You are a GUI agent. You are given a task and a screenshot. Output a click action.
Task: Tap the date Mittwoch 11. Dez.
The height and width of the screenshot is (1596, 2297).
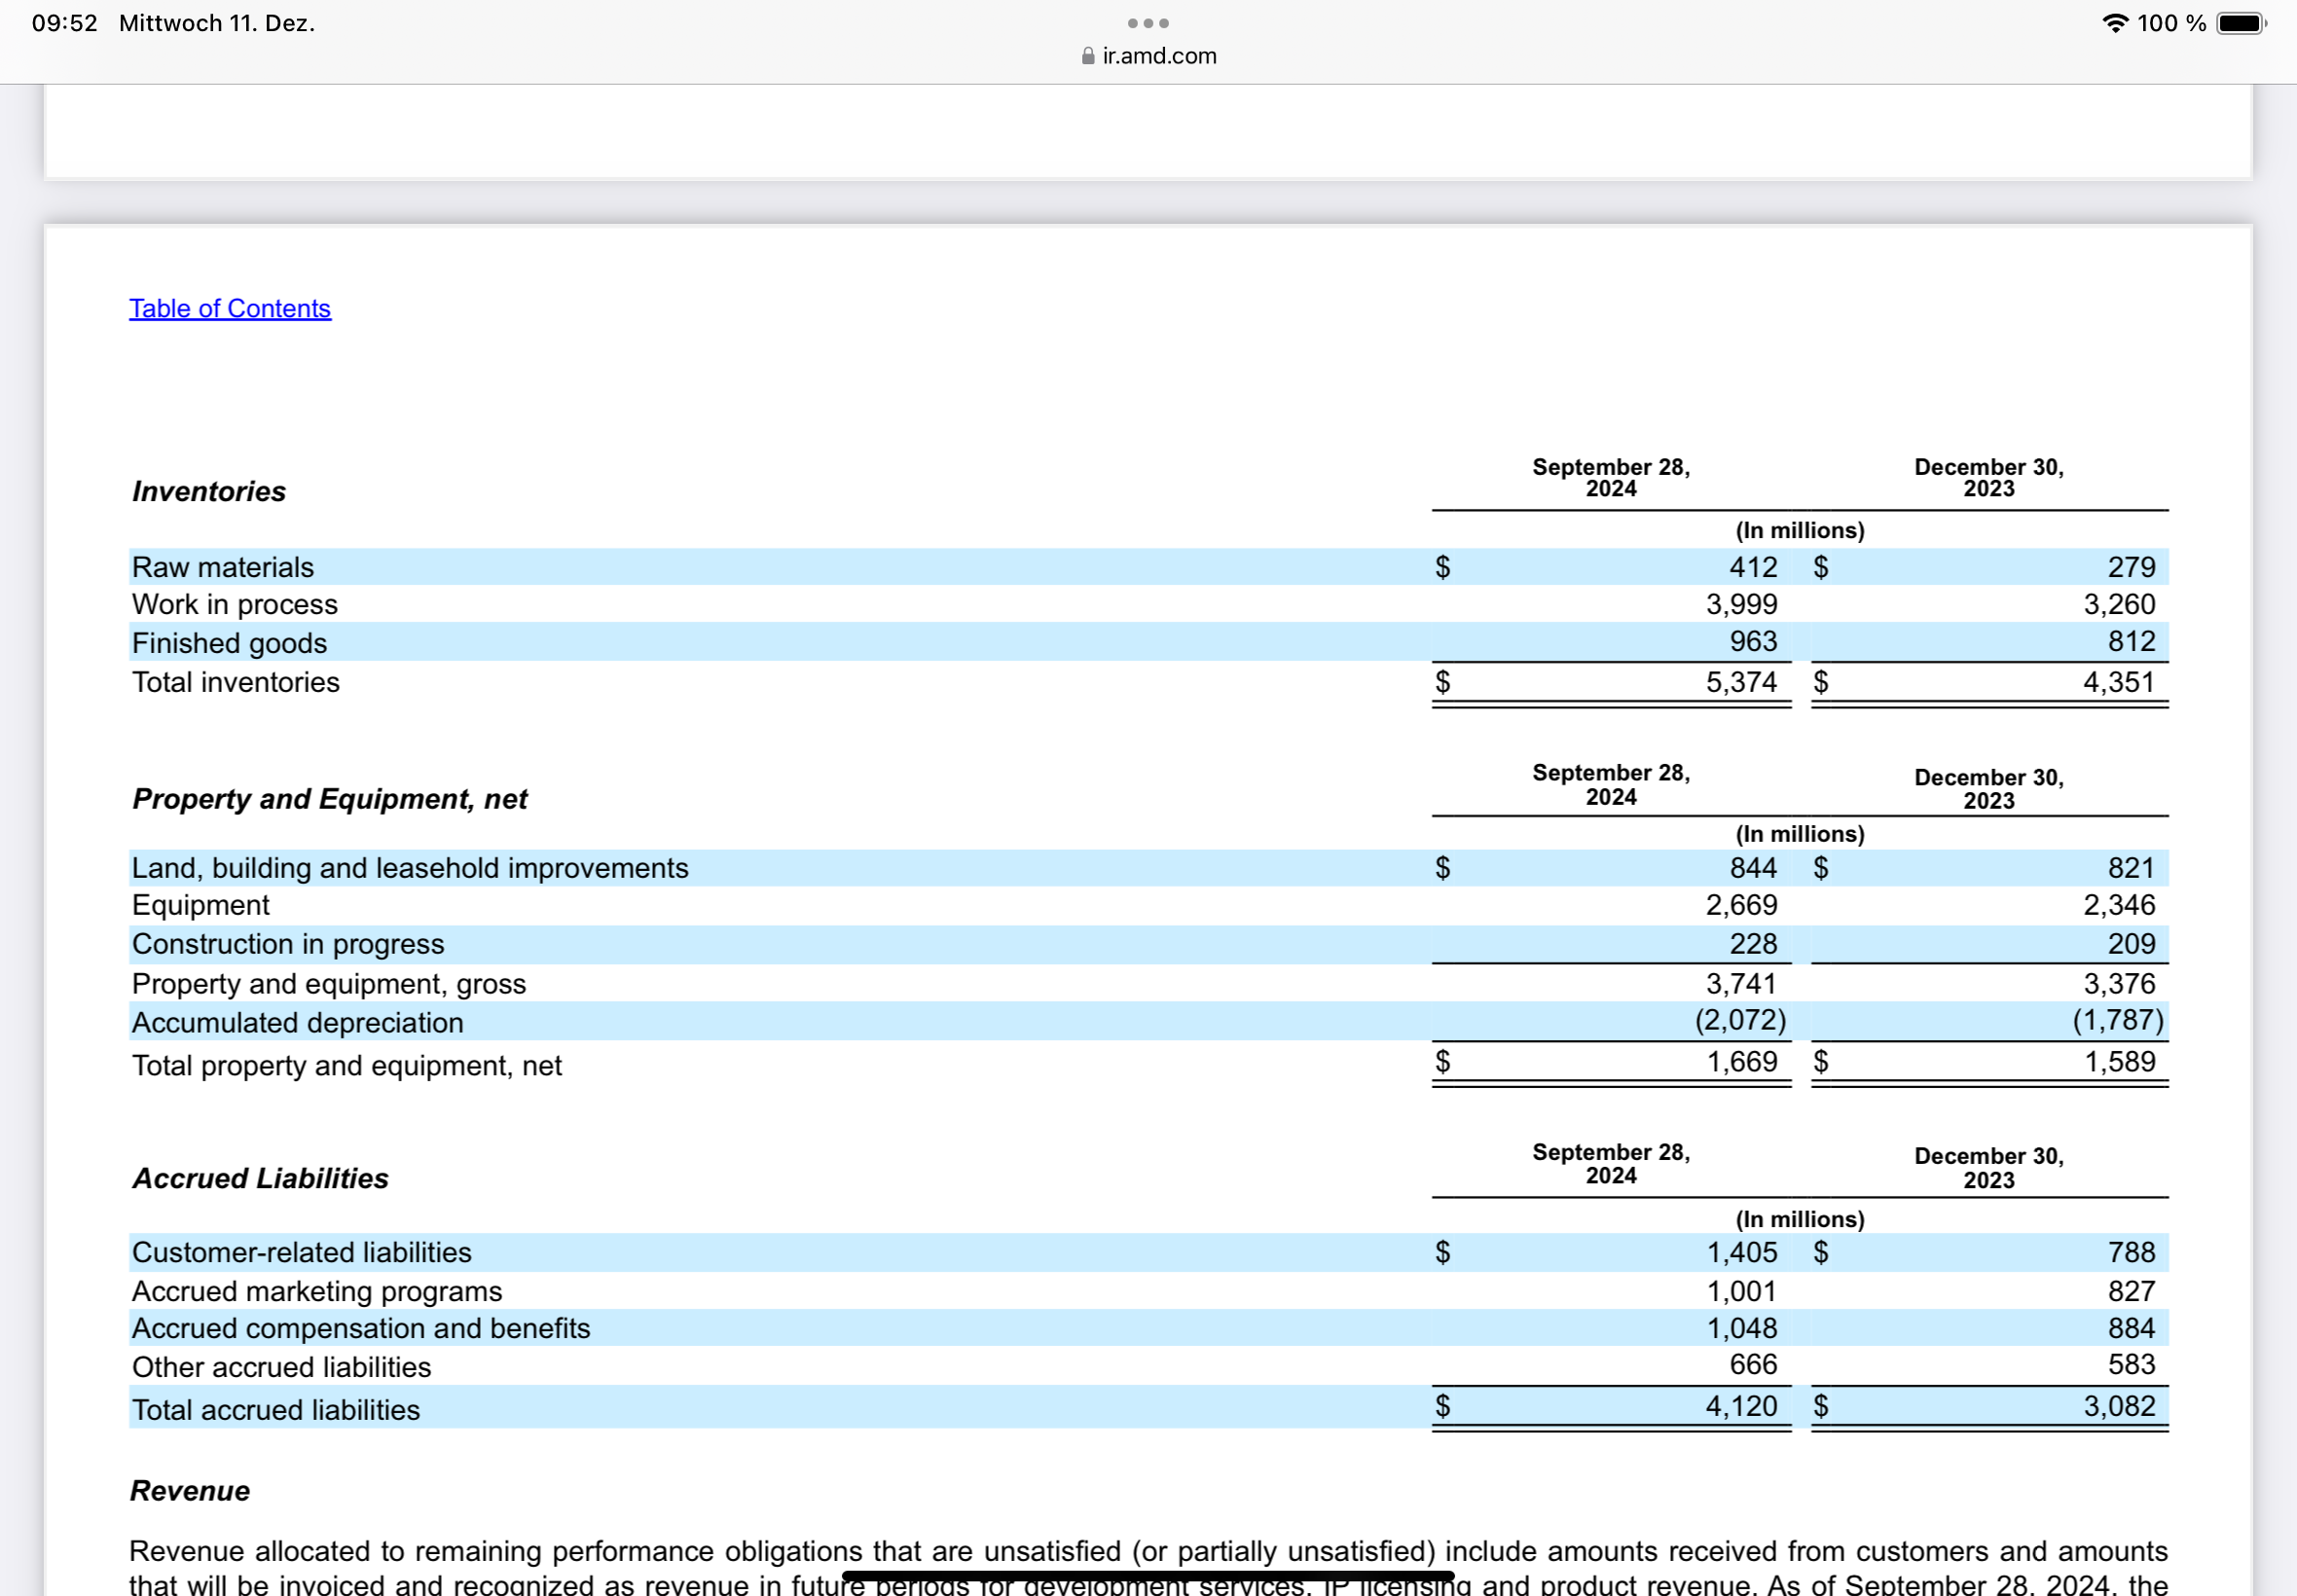click(x=216, y=23)
